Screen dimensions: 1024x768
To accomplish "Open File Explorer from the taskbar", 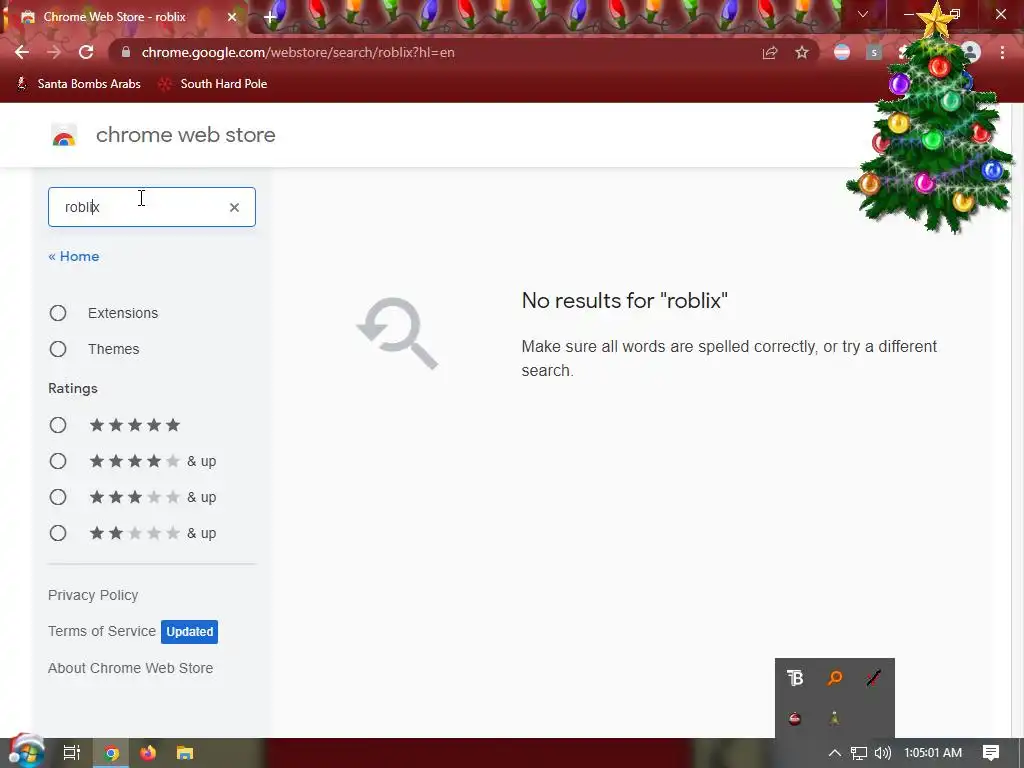I will coord(185,753).
